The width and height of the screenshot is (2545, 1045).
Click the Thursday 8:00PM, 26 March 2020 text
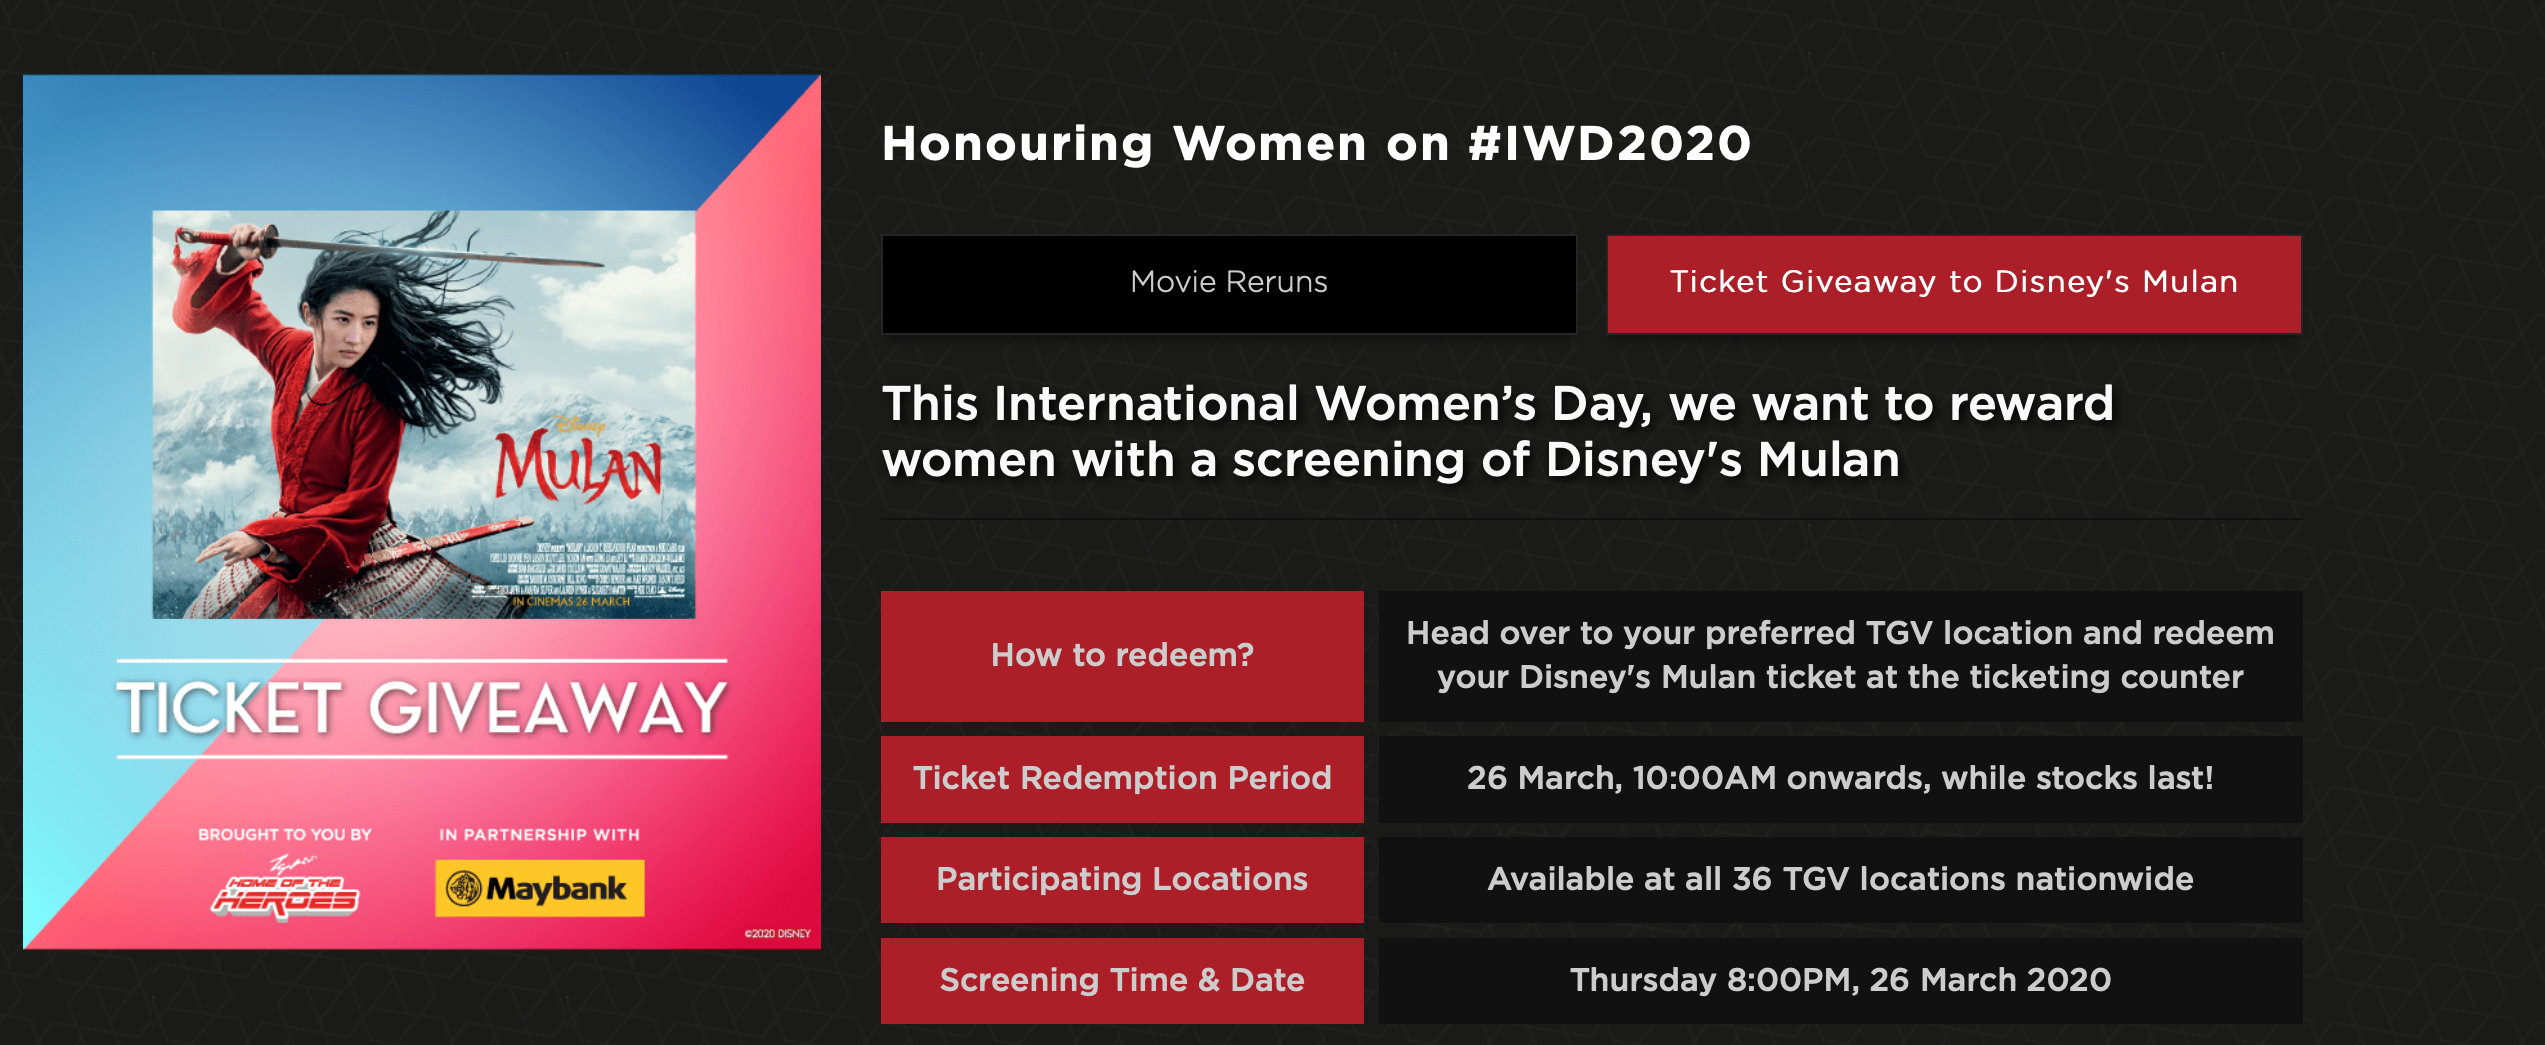click(1840, 980)
